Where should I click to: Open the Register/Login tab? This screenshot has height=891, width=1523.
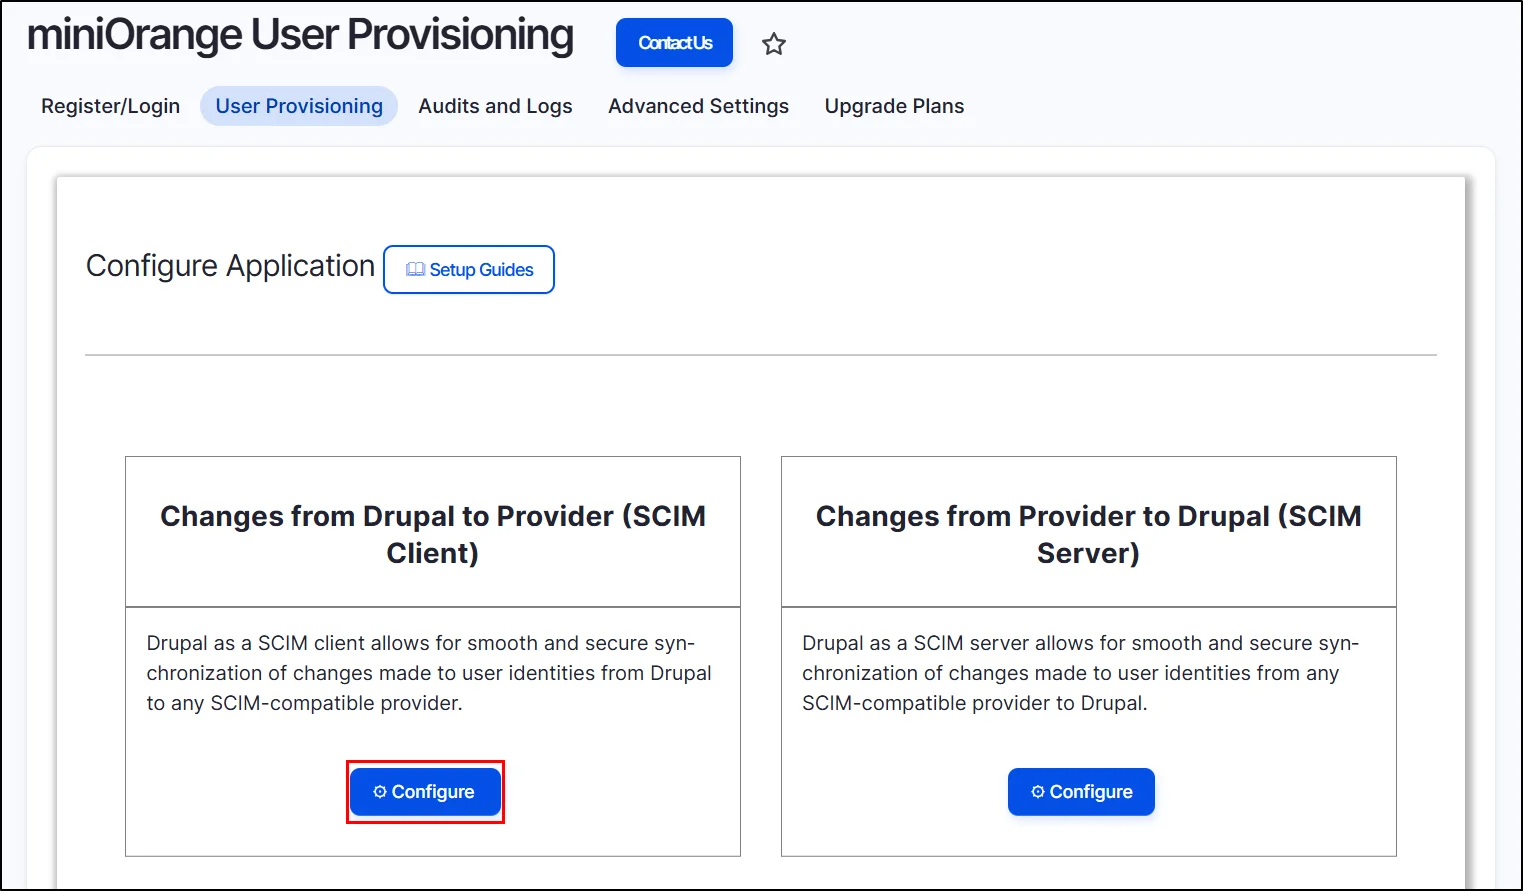111,106
